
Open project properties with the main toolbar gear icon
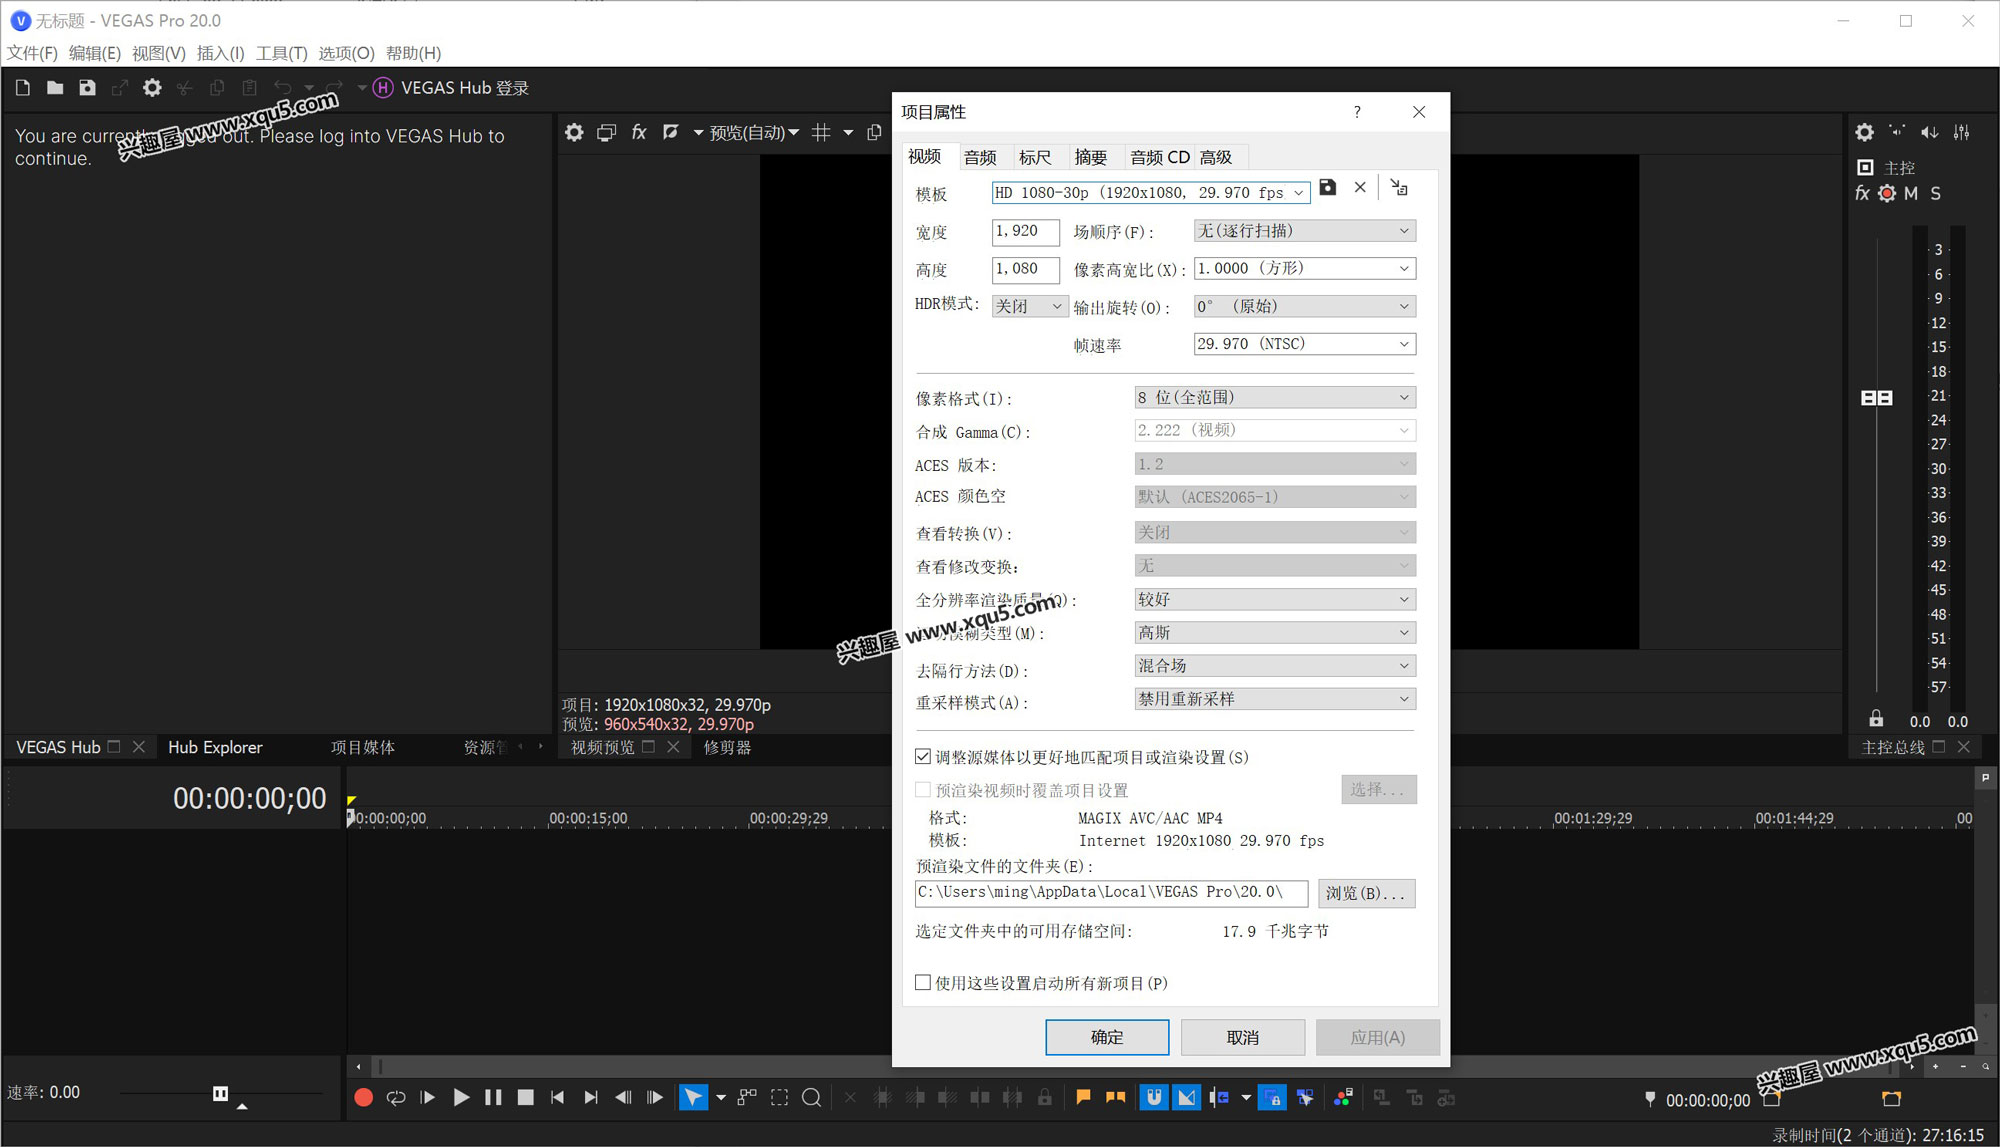[152, 88]
